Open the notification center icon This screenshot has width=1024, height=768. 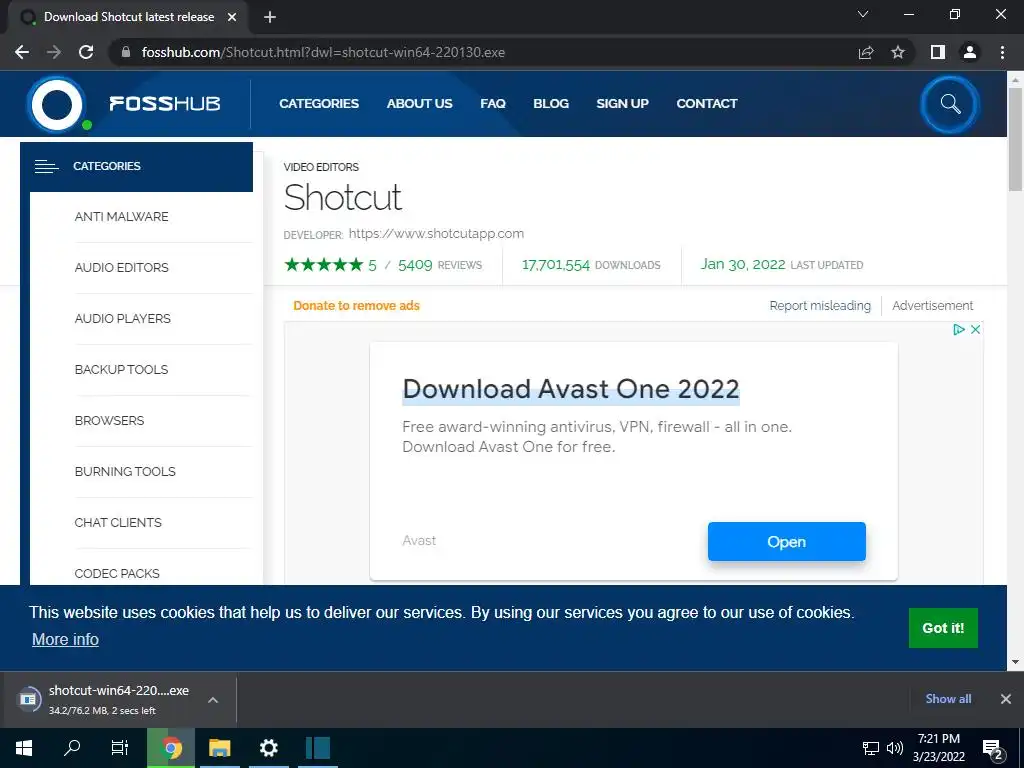point(993,748)
